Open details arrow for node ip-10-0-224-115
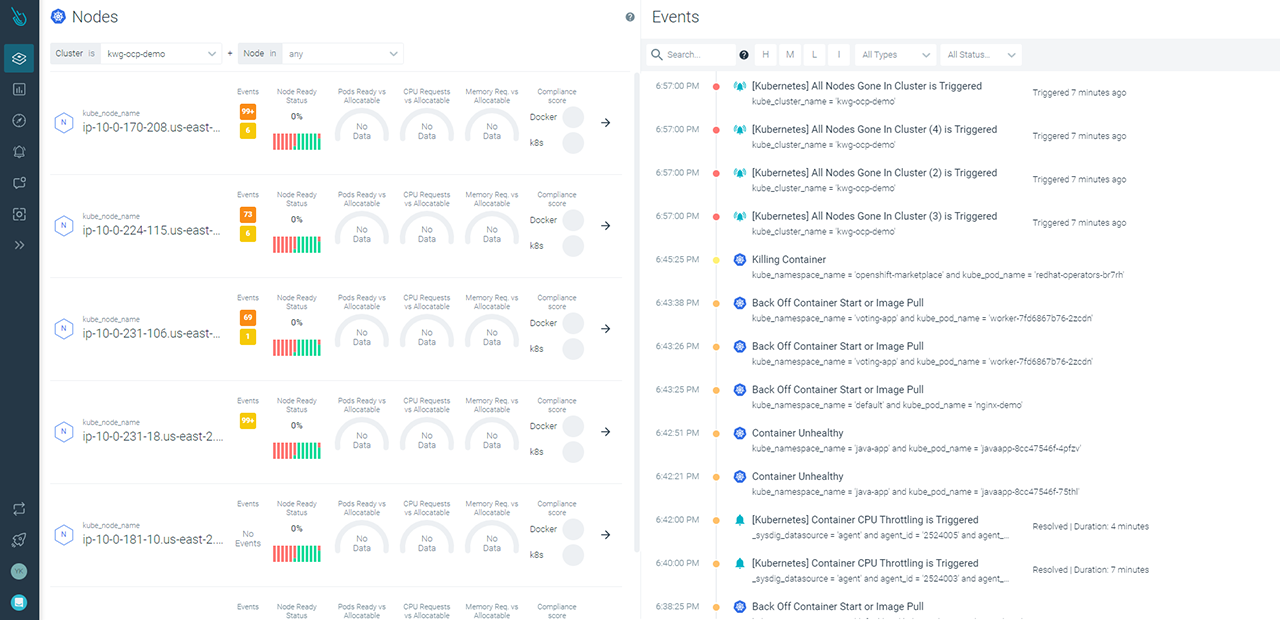The image size is (1280, 620). coord(605,226)
